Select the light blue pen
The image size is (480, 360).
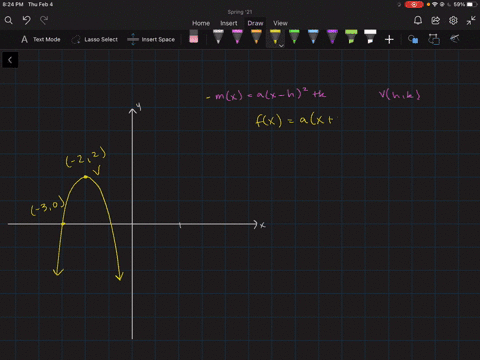[313, 37]
